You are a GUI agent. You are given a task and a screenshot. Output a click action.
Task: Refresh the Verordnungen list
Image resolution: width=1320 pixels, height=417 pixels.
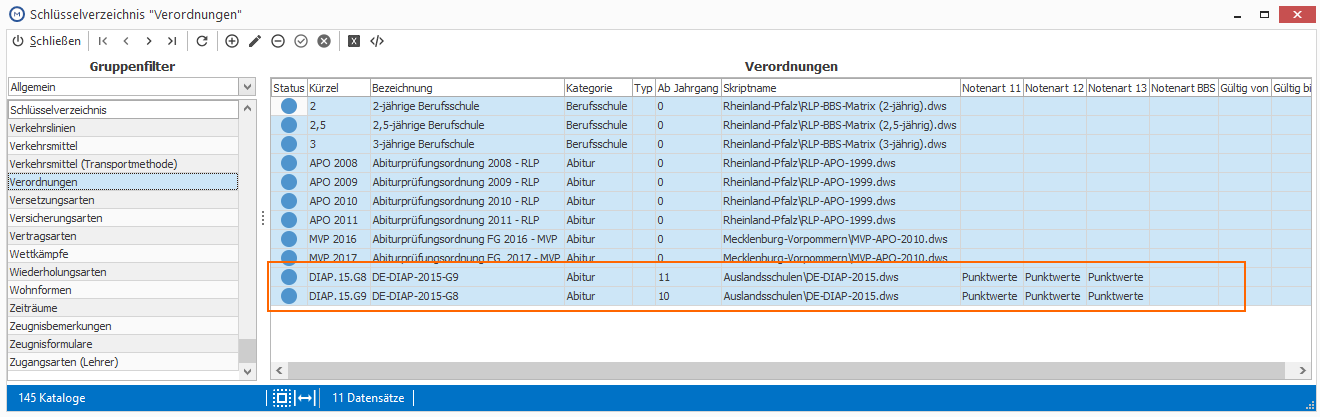(x=202, y=41)
